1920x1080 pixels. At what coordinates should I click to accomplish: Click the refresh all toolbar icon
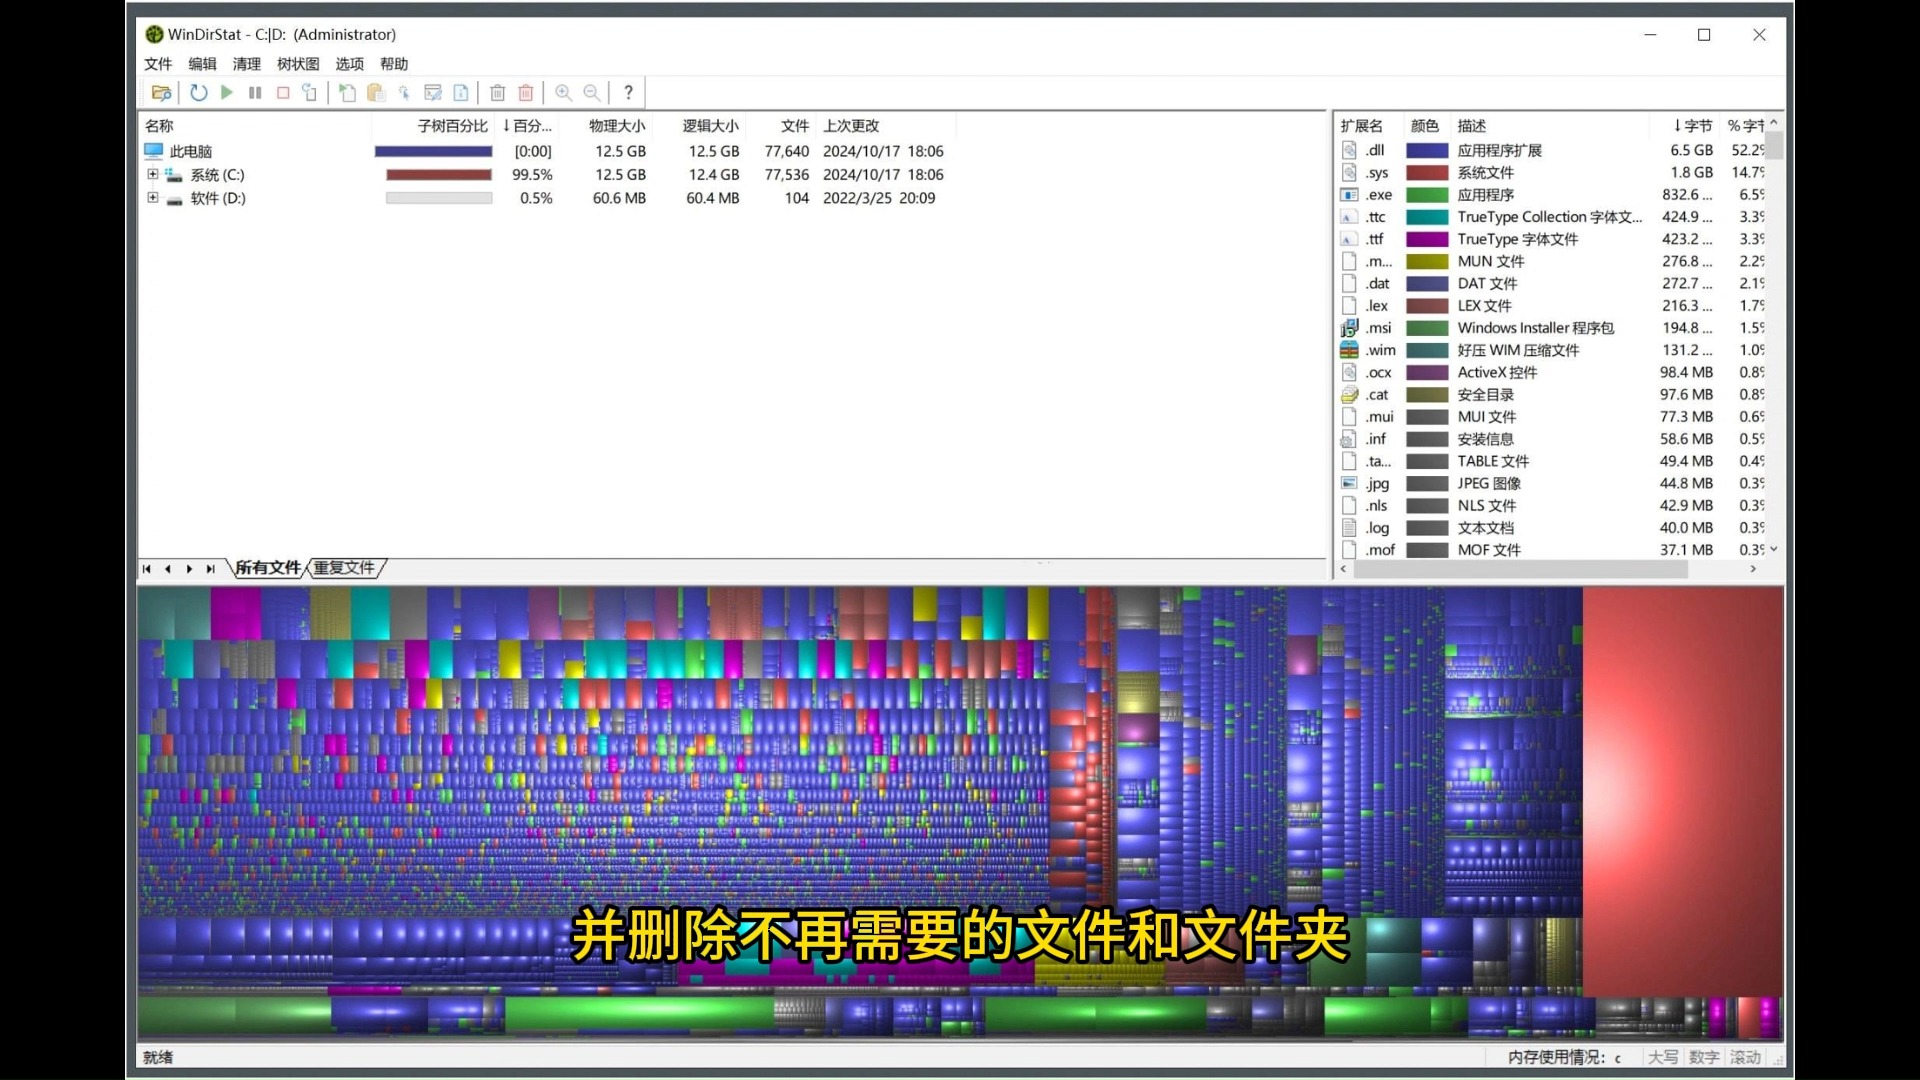click(x=199, y=93)
